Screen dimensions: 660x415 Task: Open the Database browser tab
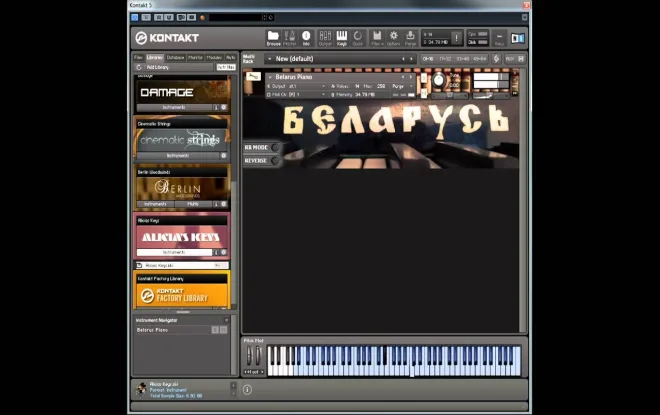click(175, 57)
